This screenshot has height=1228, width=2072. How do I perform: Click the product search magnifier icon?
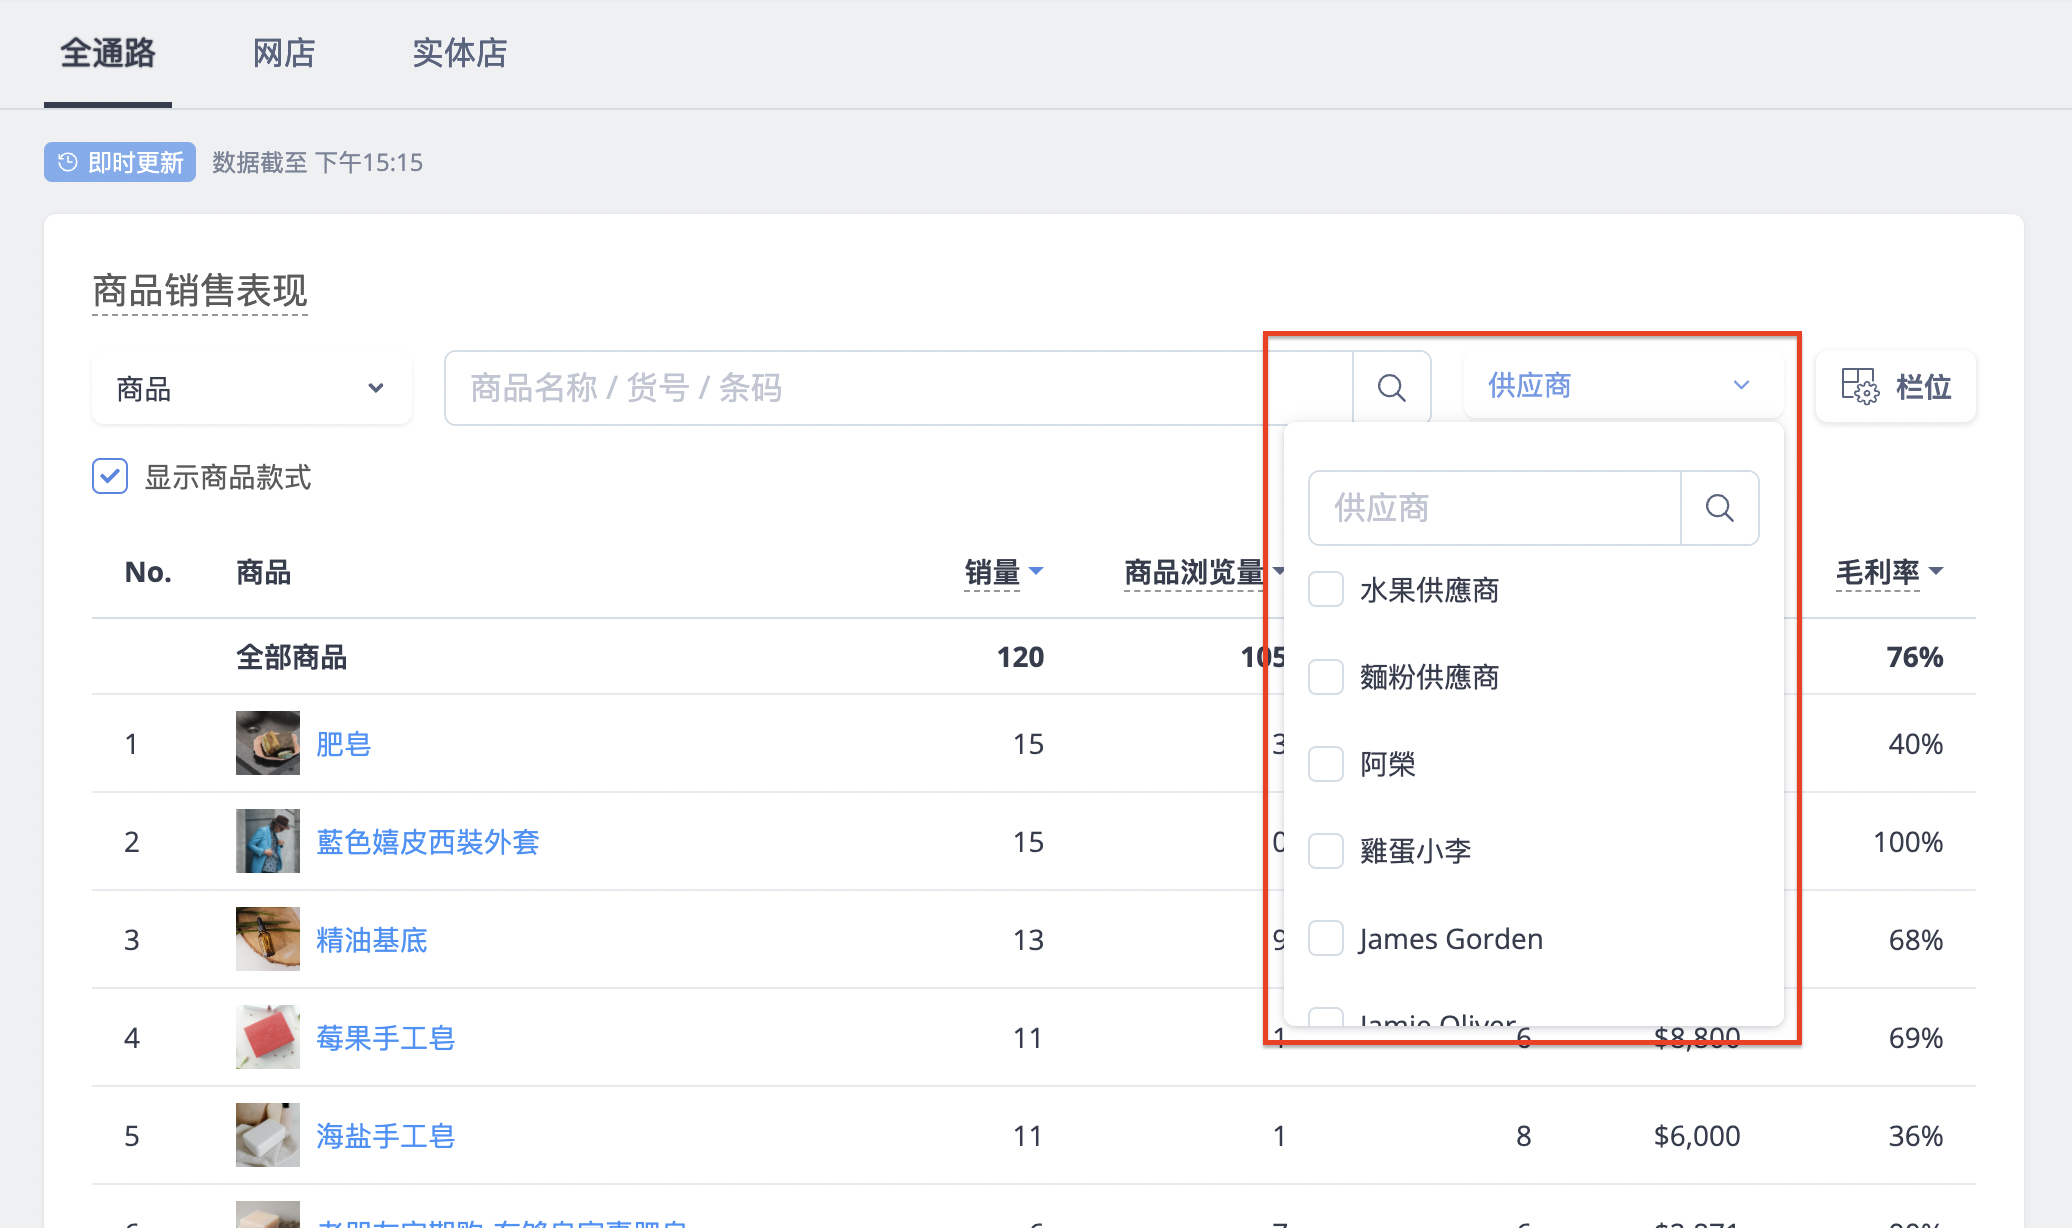(x=1391, y=388)
